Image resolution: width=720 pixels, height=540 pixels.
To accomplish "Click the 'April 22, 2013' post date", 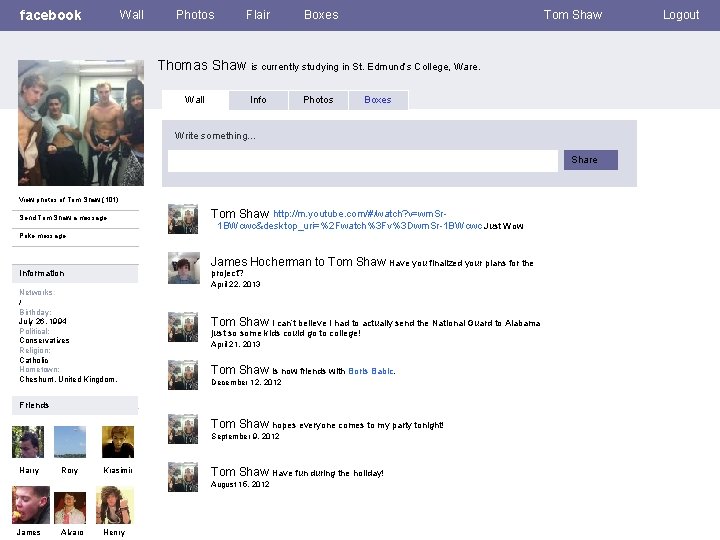I will 236,284.
